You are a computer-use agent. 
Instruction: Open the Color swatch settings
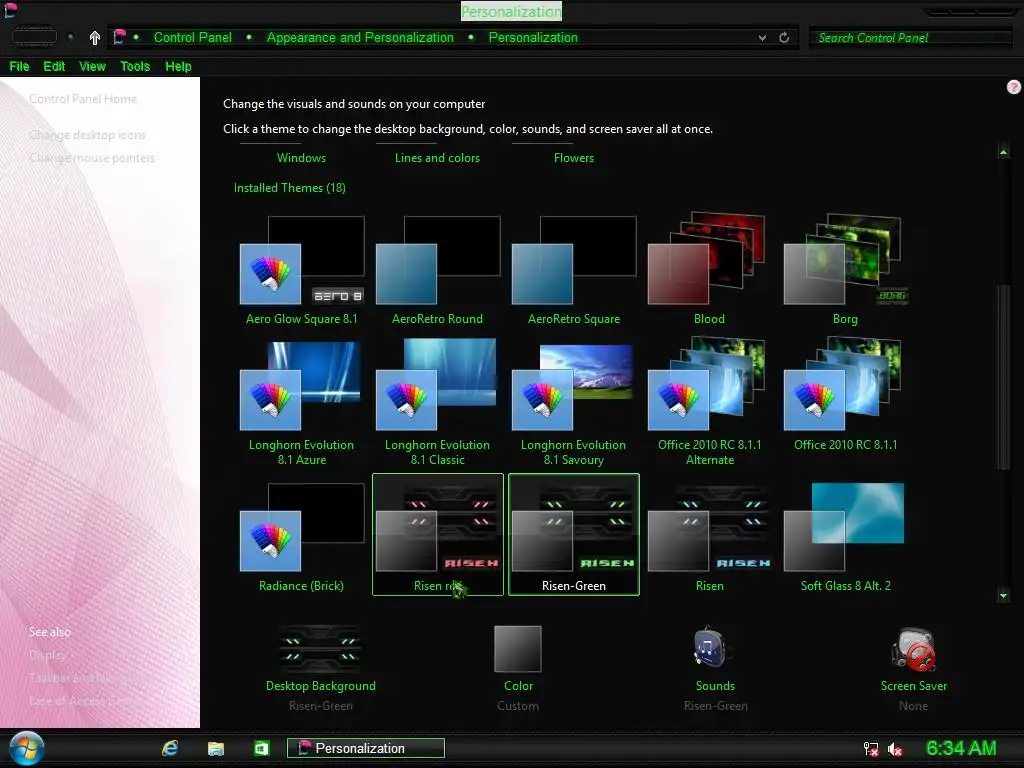(518, 649)
